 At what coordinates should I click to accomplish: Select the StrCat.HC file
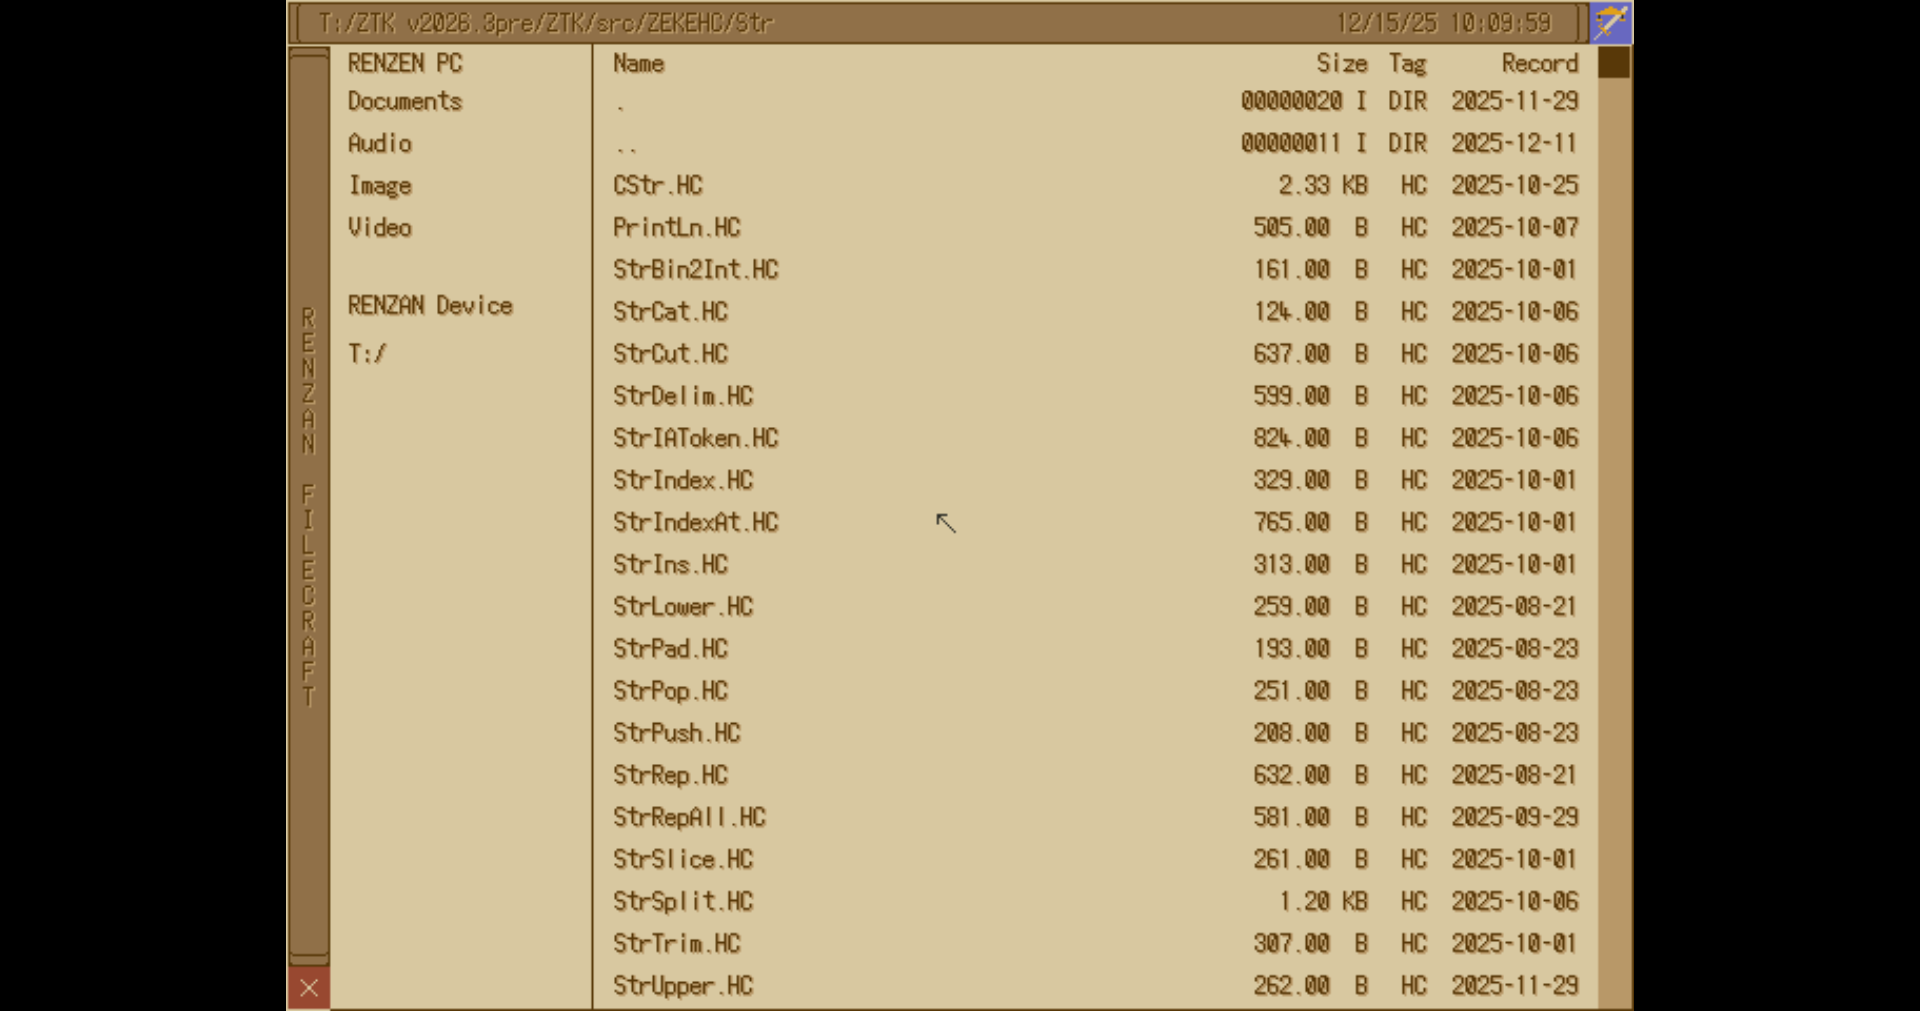[1095, 311]
